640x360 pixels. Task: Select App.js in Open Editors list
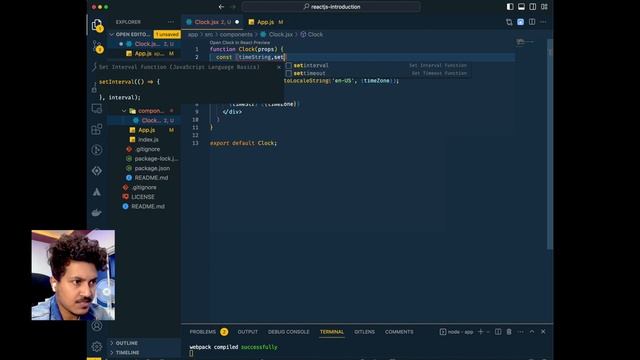pyautogui.click(x=144, y=53)
